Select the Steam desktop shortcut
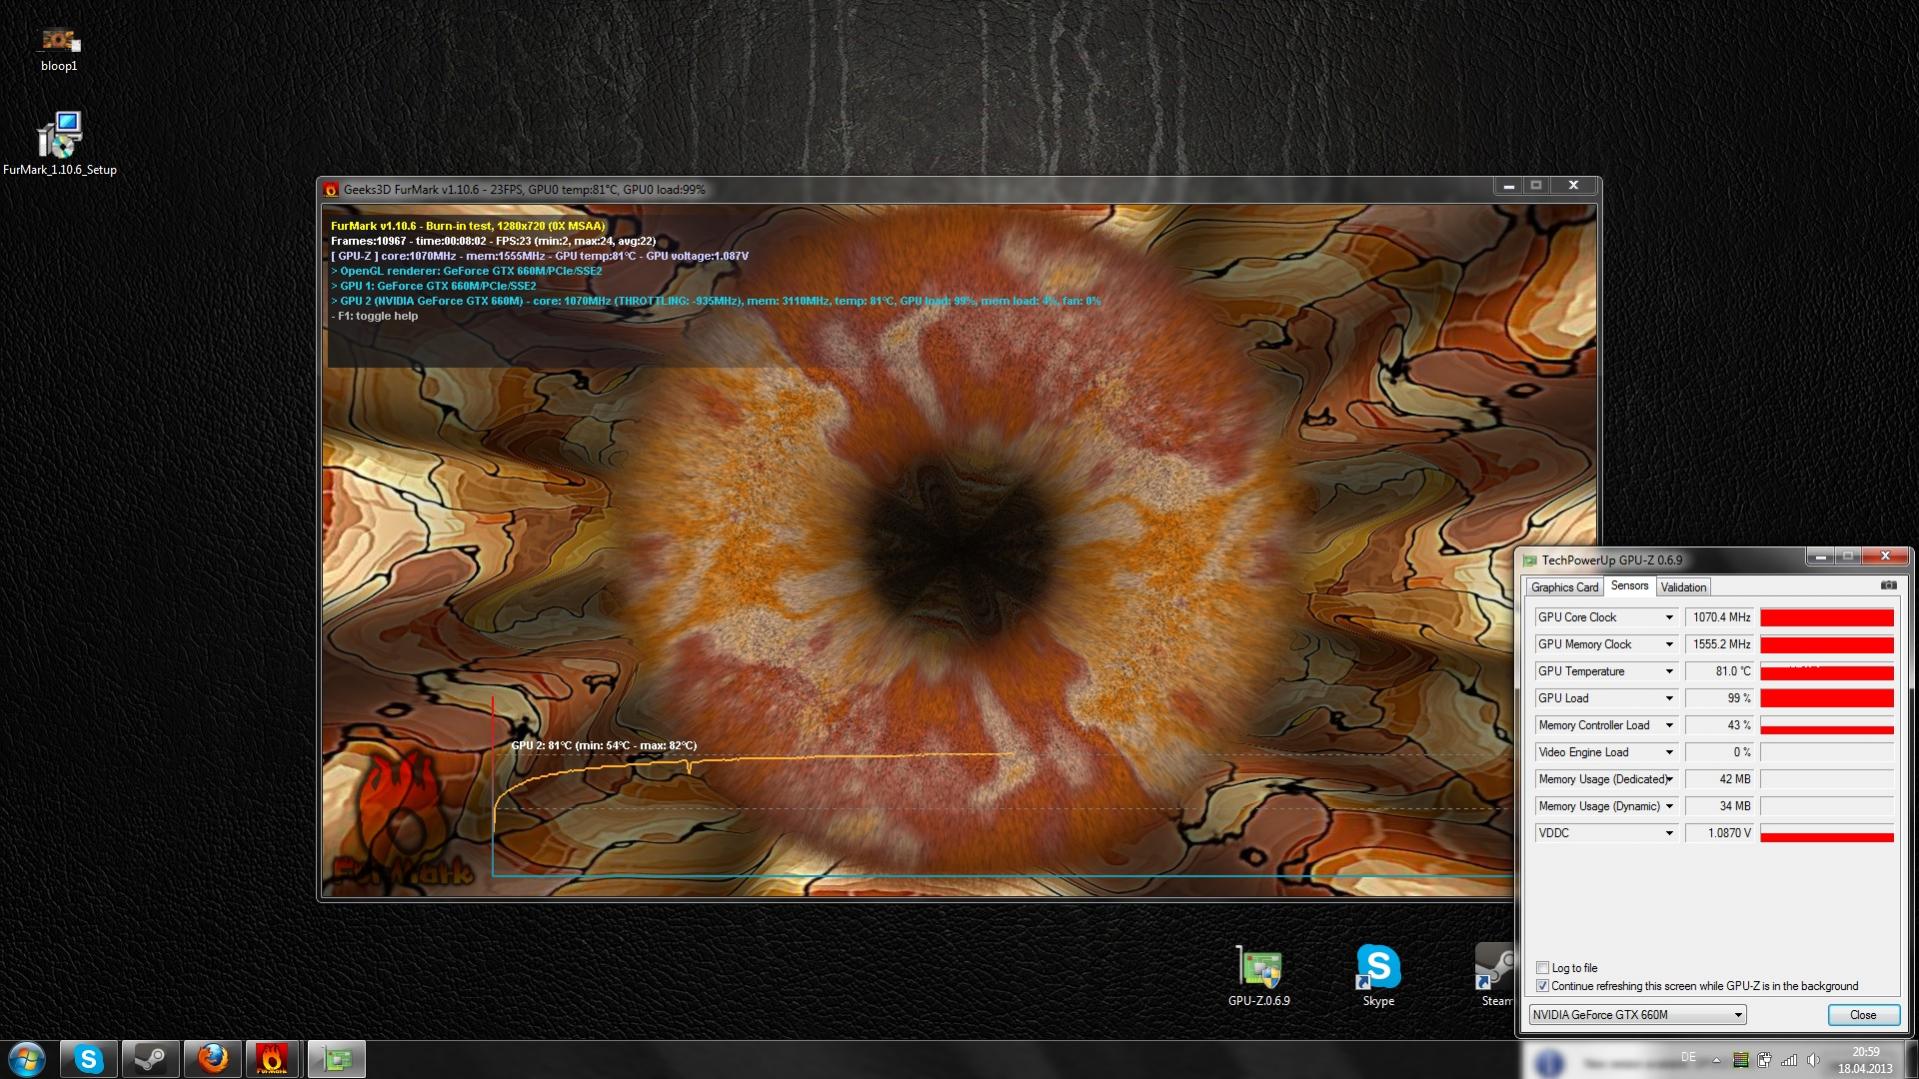This screenshot has width=1919, height=1079. tap(1496, 976)
